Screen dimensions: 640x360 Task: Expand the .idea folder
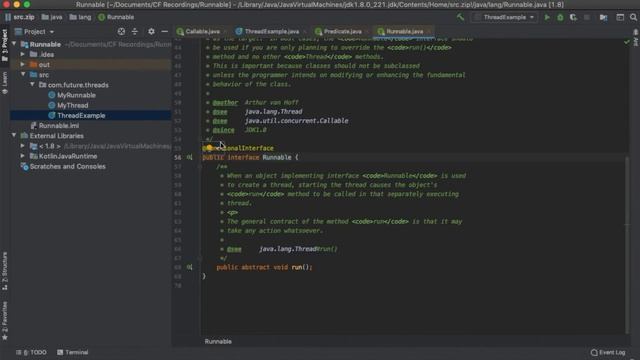coord(23,54)
